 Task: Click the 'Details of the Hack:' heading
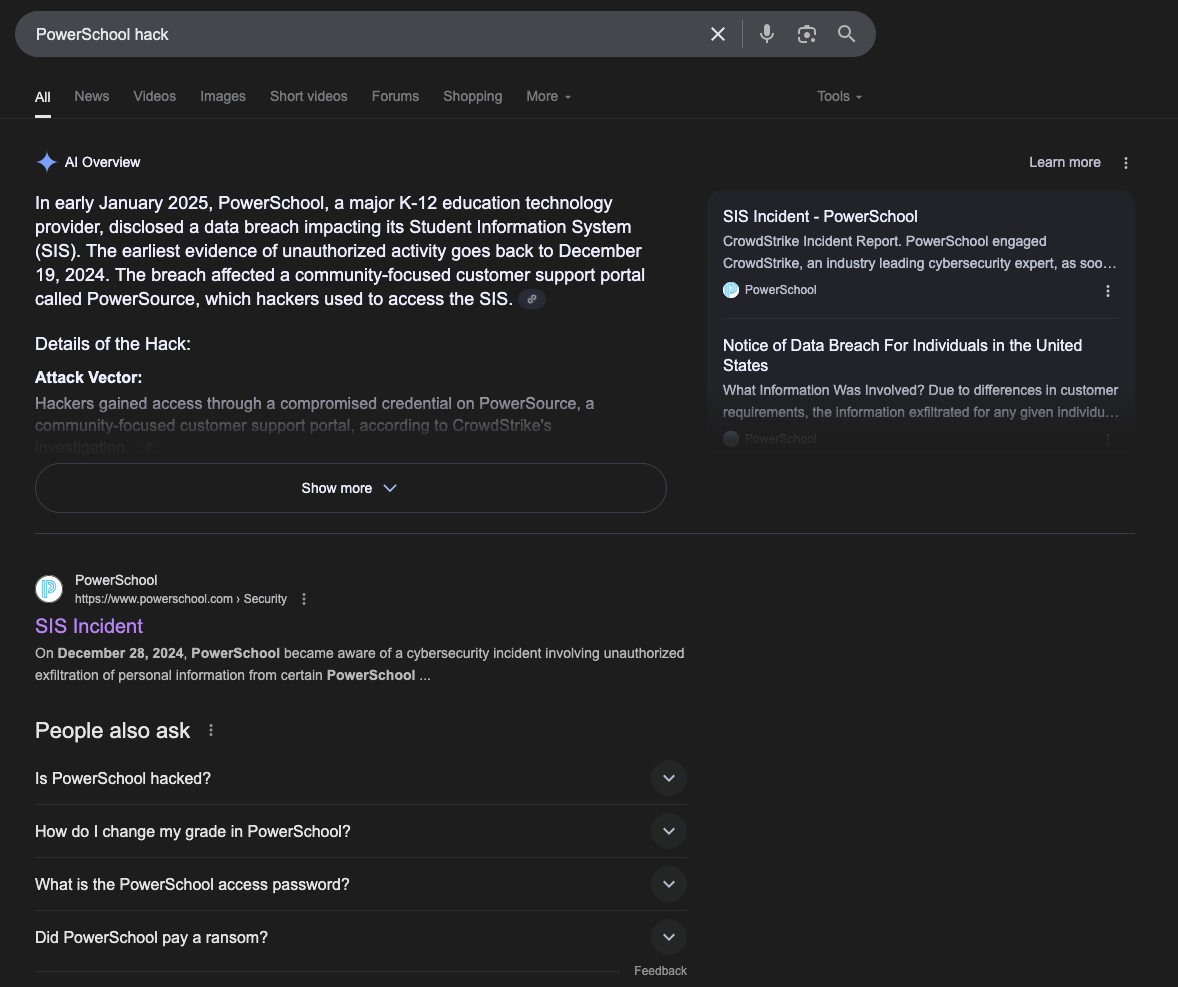pos(113,344)
